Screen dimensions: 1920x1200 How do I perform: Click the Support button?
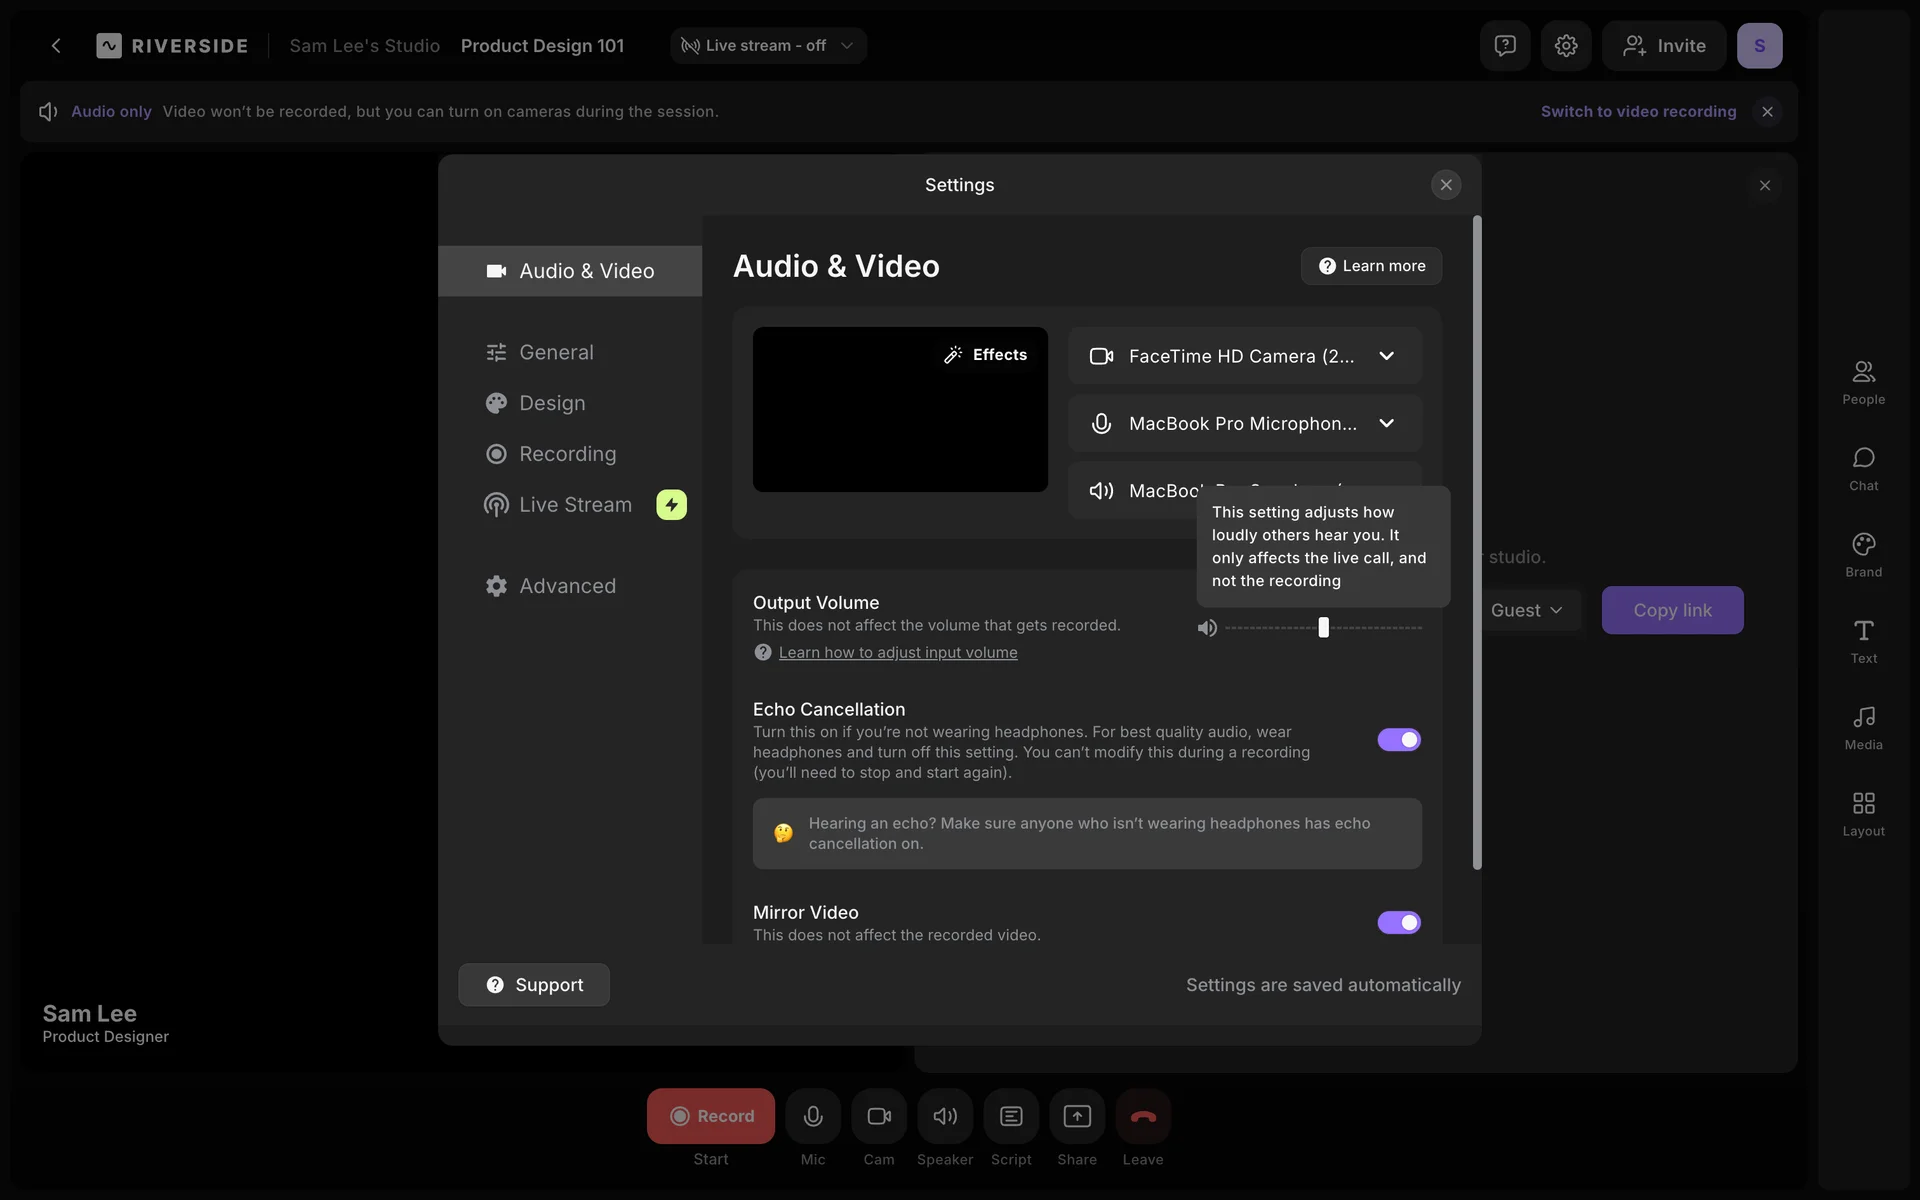point(534,985)
